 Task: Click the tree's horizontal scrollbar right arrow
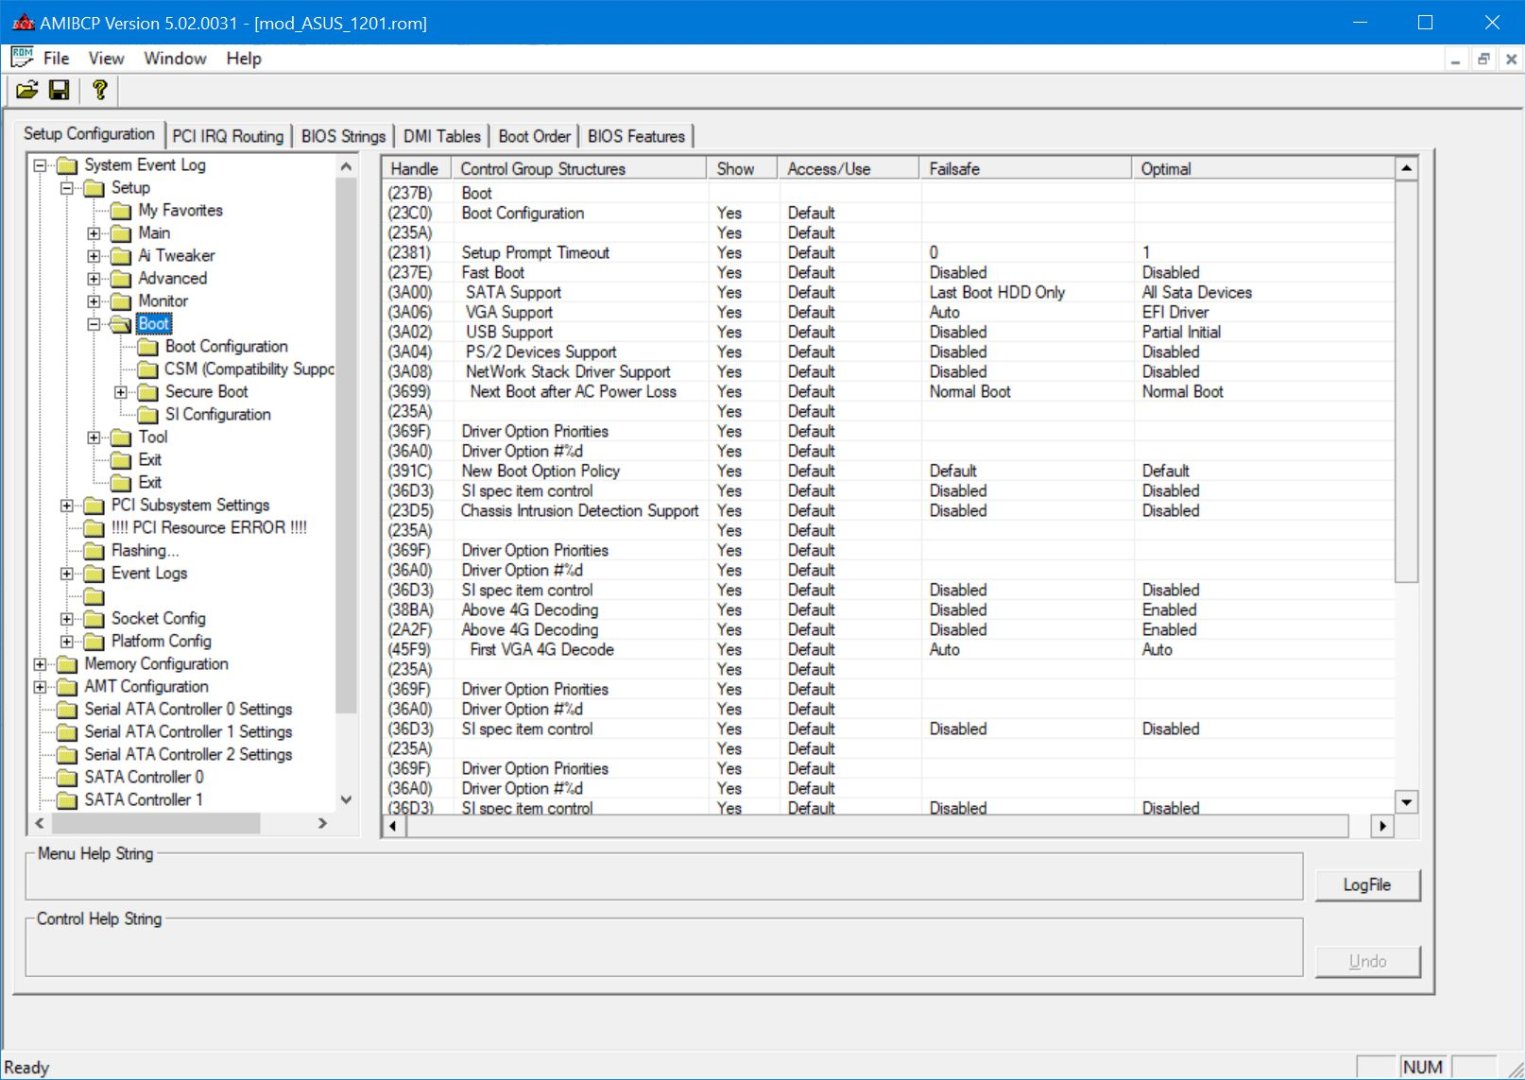(322, 823)
